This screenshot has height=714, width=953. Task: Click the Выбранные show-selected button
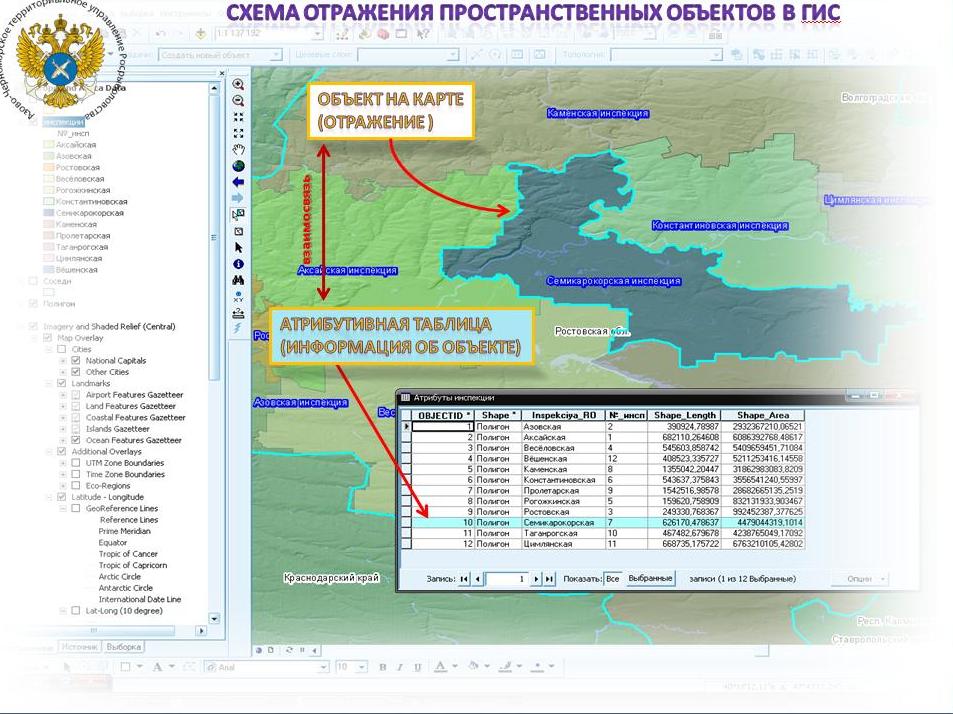pyautogui.click(x=650, y=578)
